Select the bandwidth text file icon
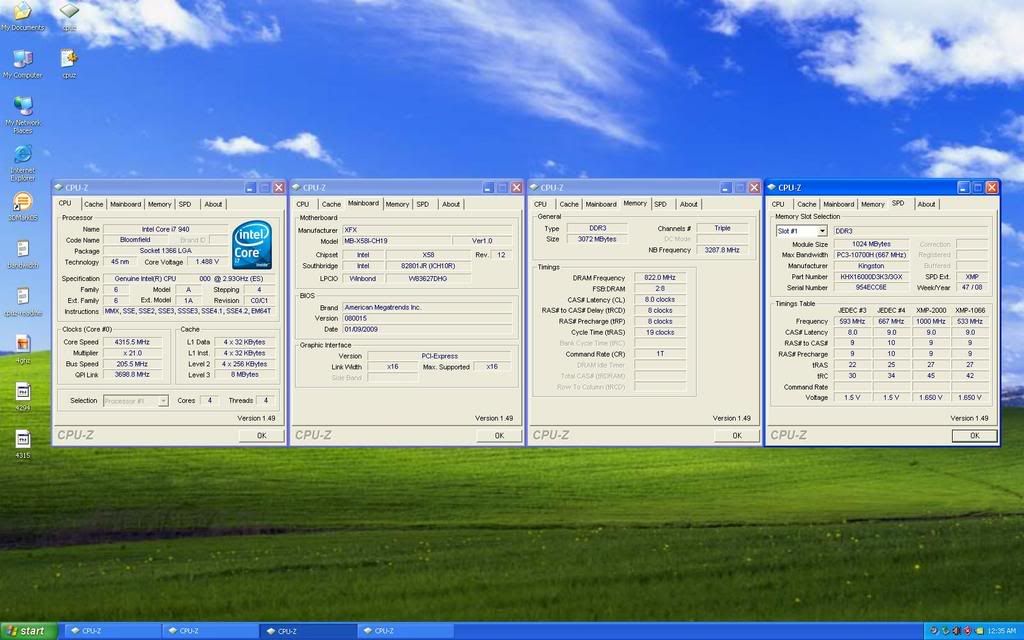Viewport: 1024px width, 640px height. (x=23, y=254)
